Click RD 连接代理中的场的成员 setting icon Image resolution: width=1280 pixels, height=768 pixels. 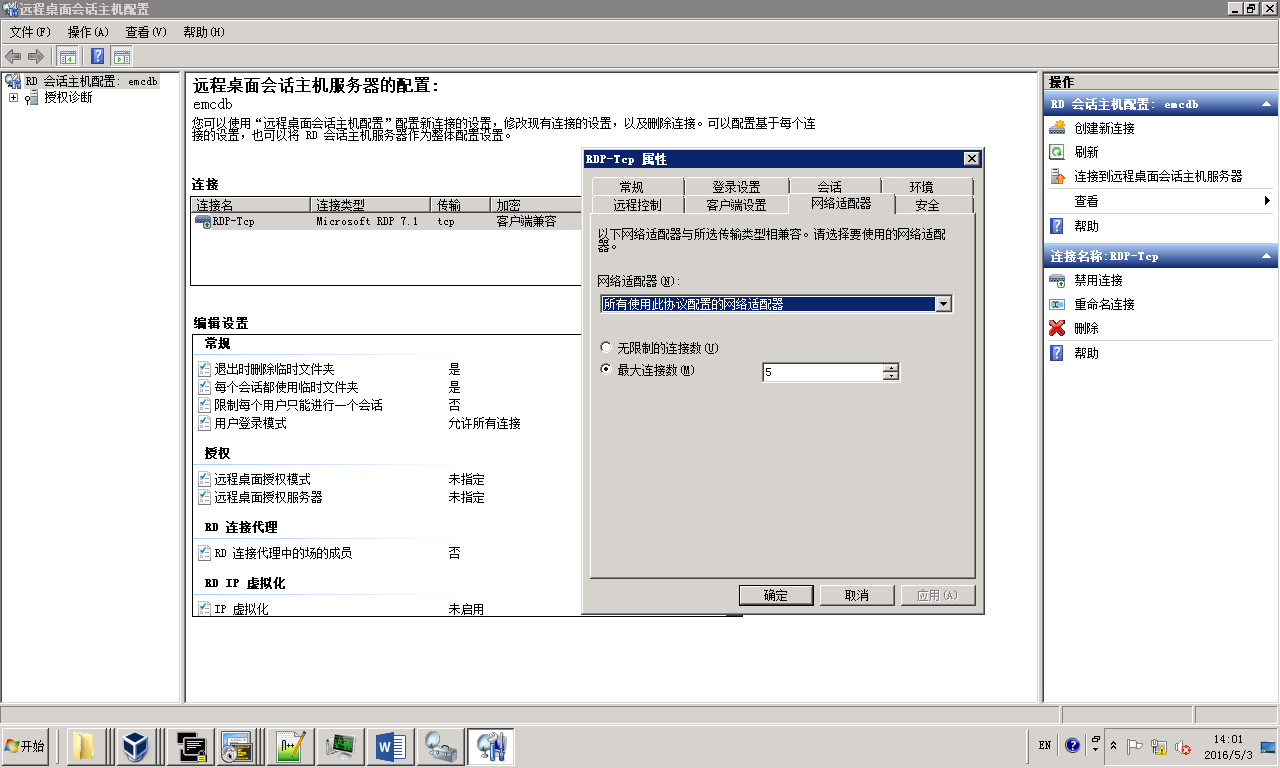[x=204, y=553]
